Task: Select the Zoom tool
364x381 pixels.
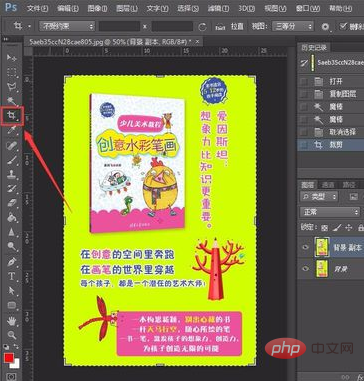Action: [x=12, y=335]
